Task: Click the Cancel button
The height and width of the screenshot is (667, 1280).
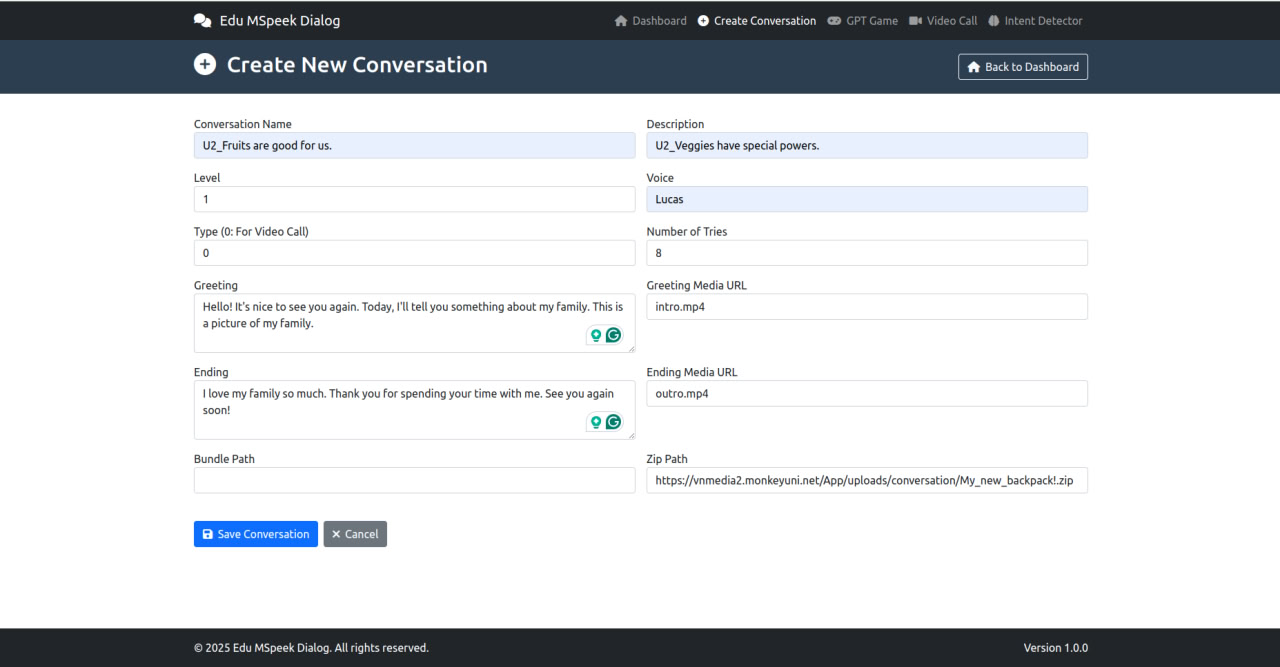Action: click(x=355, y=534)
